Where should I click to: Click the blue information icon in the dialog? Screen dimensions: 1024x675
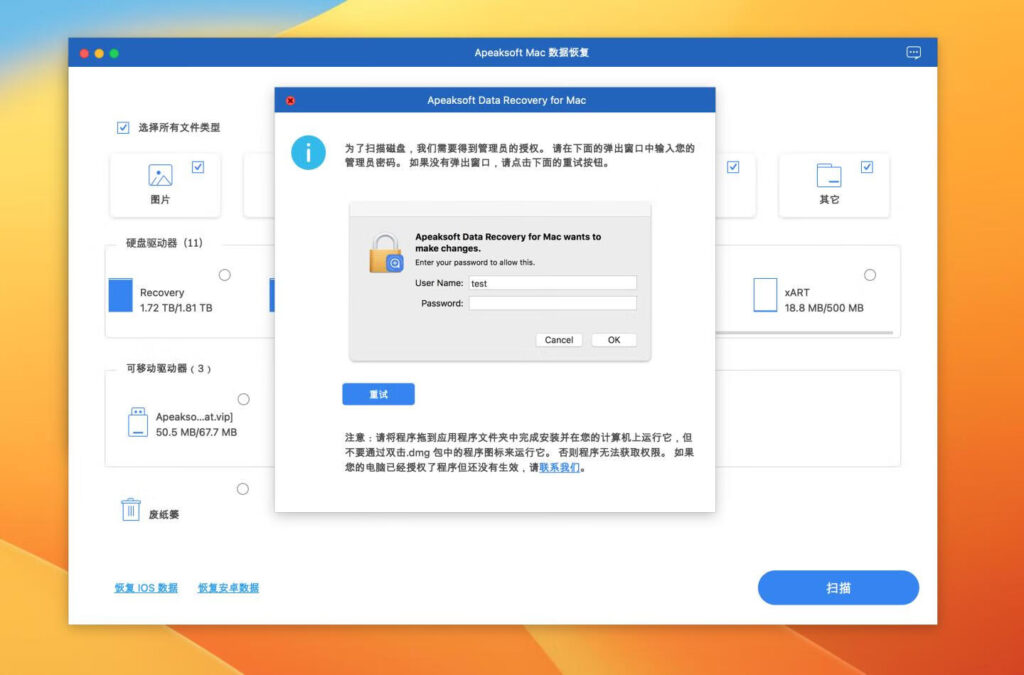coord(309,153)
